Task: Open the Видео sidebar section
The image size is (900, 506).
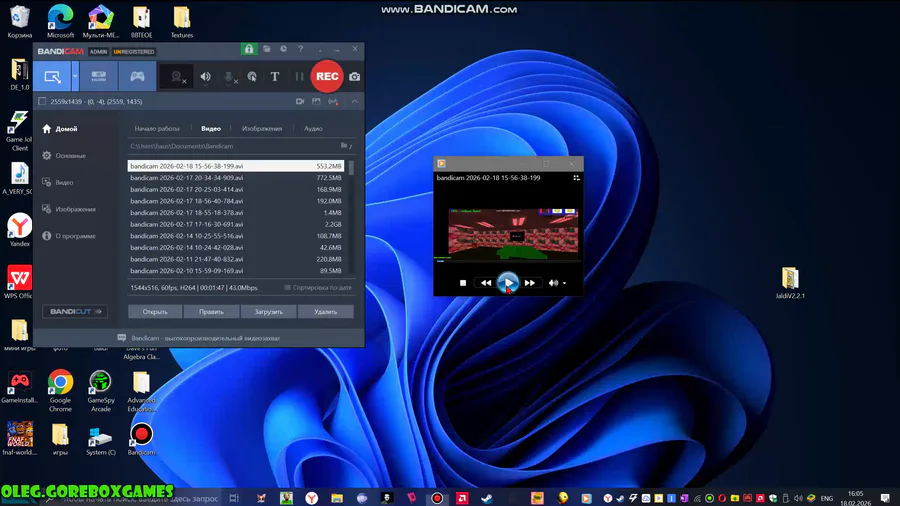Action: pyautogui.click(x=57, y=182)
